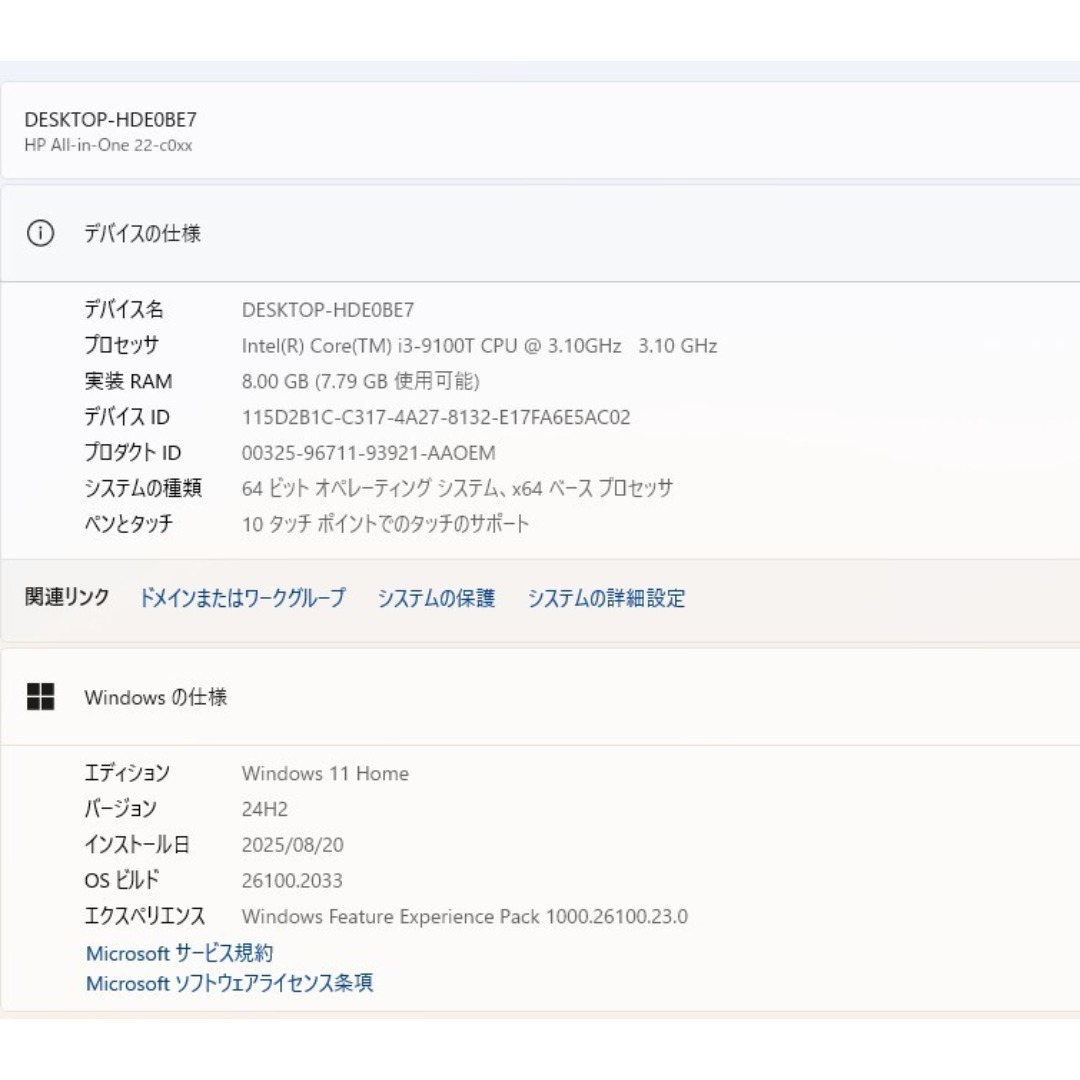The width and height of the screenshot is (1080, 1080).
Task: Click the デバイス ID label
Action: (x=127, y=417)
